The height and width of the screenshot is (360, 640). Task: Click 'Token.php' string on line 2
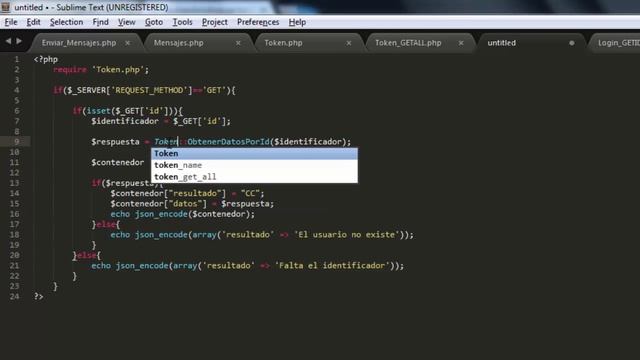118,69
